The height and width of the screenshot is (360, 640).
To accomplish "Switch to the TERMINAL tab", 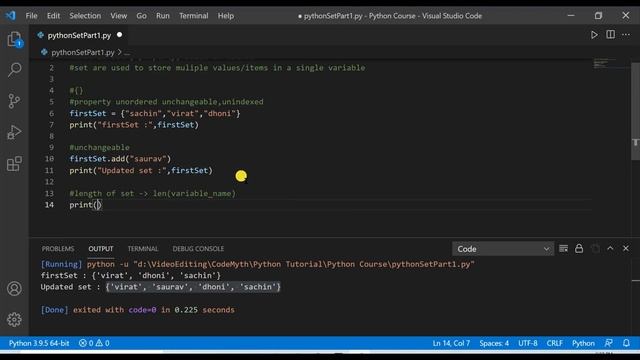I will pyautogui.click(x=143, y=249).
